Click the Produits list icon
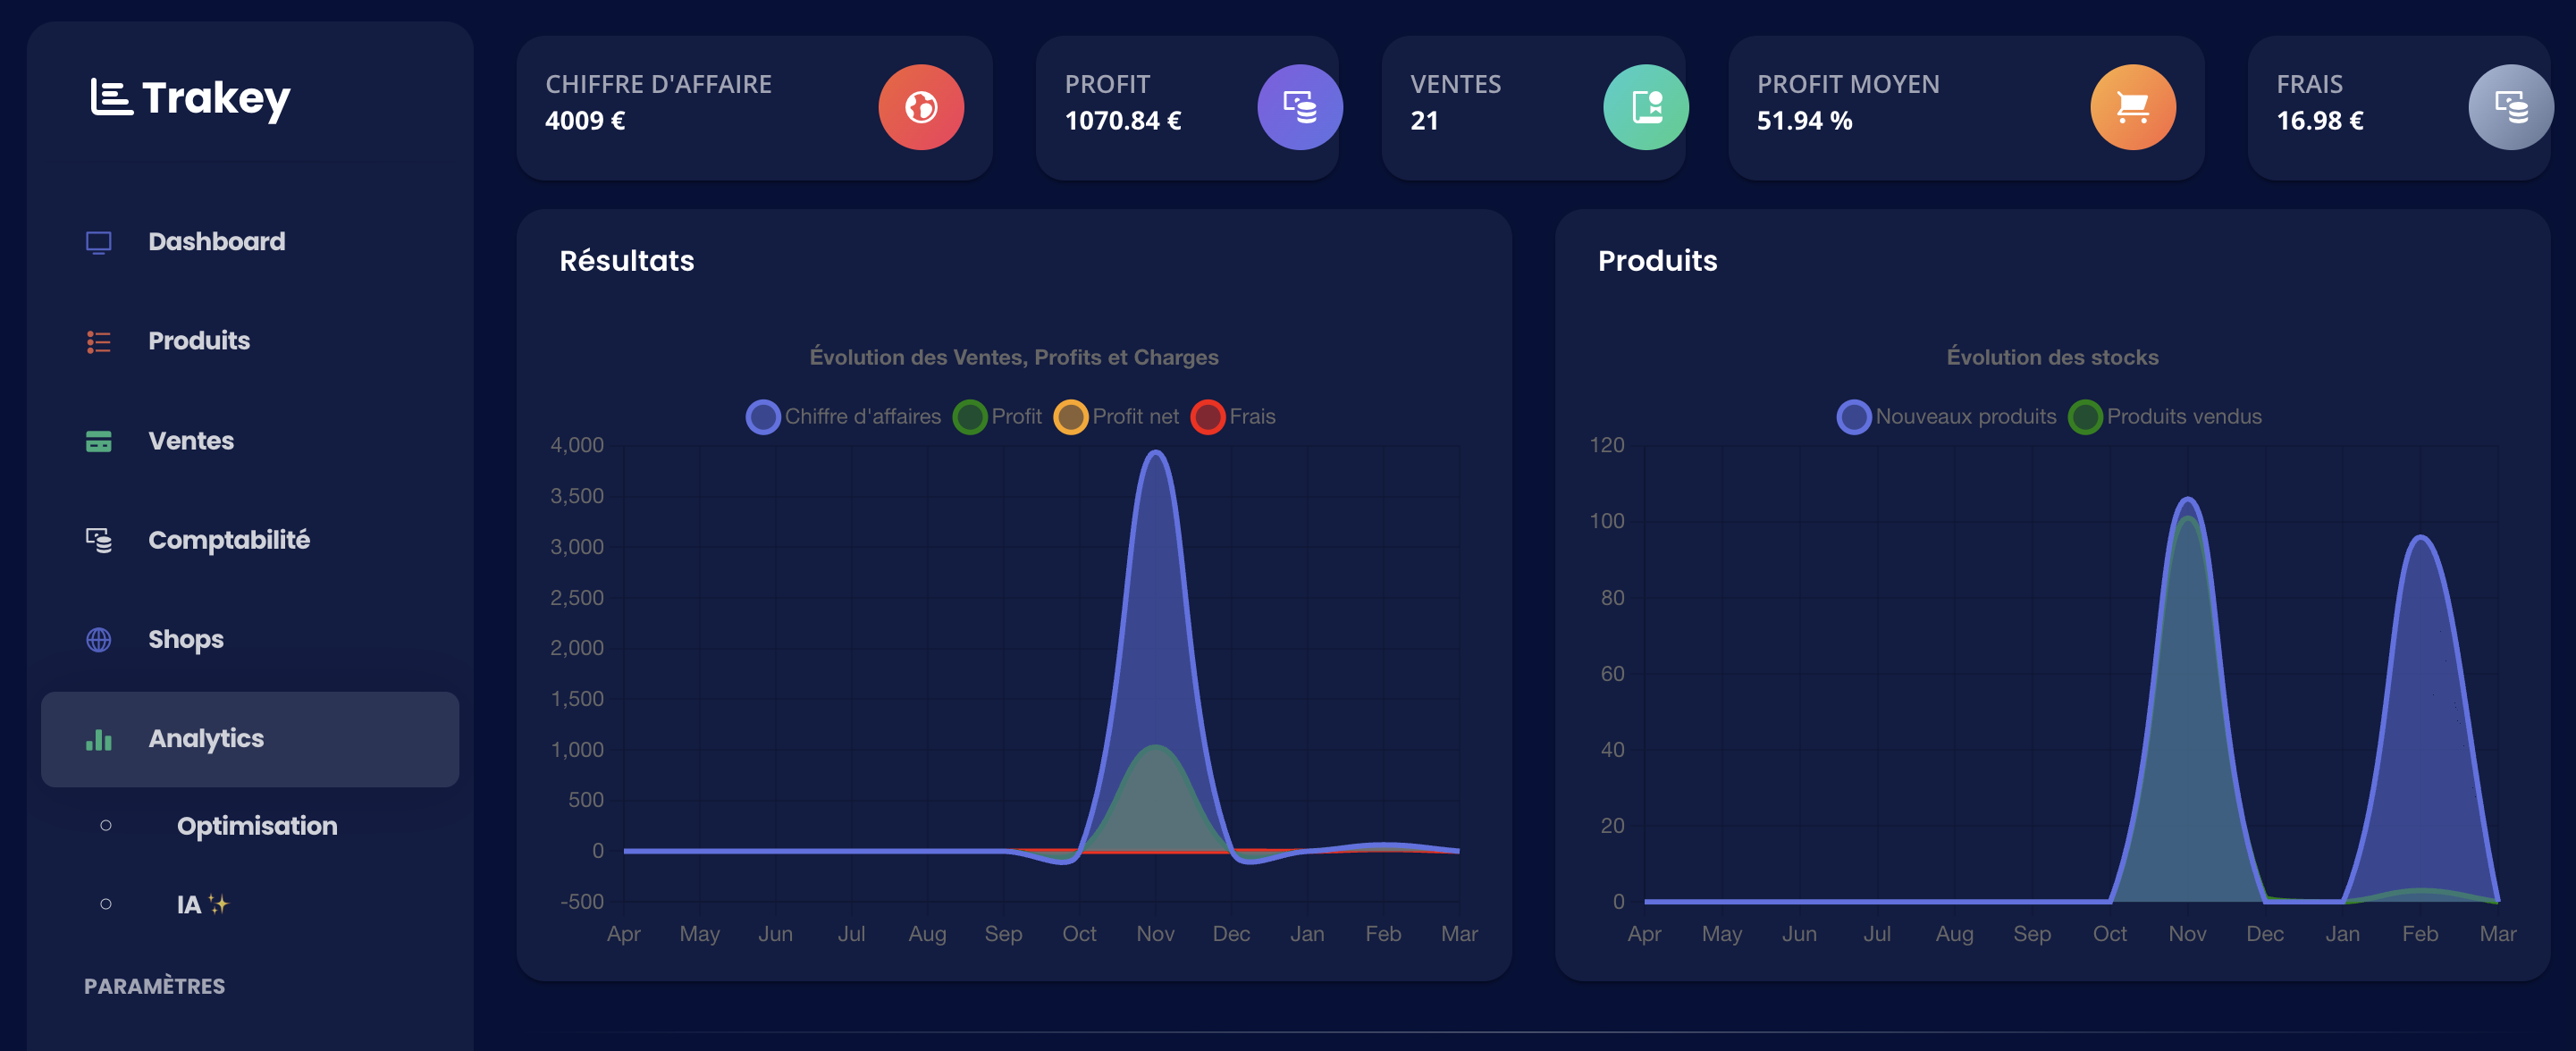 click(x=98, y=342)
